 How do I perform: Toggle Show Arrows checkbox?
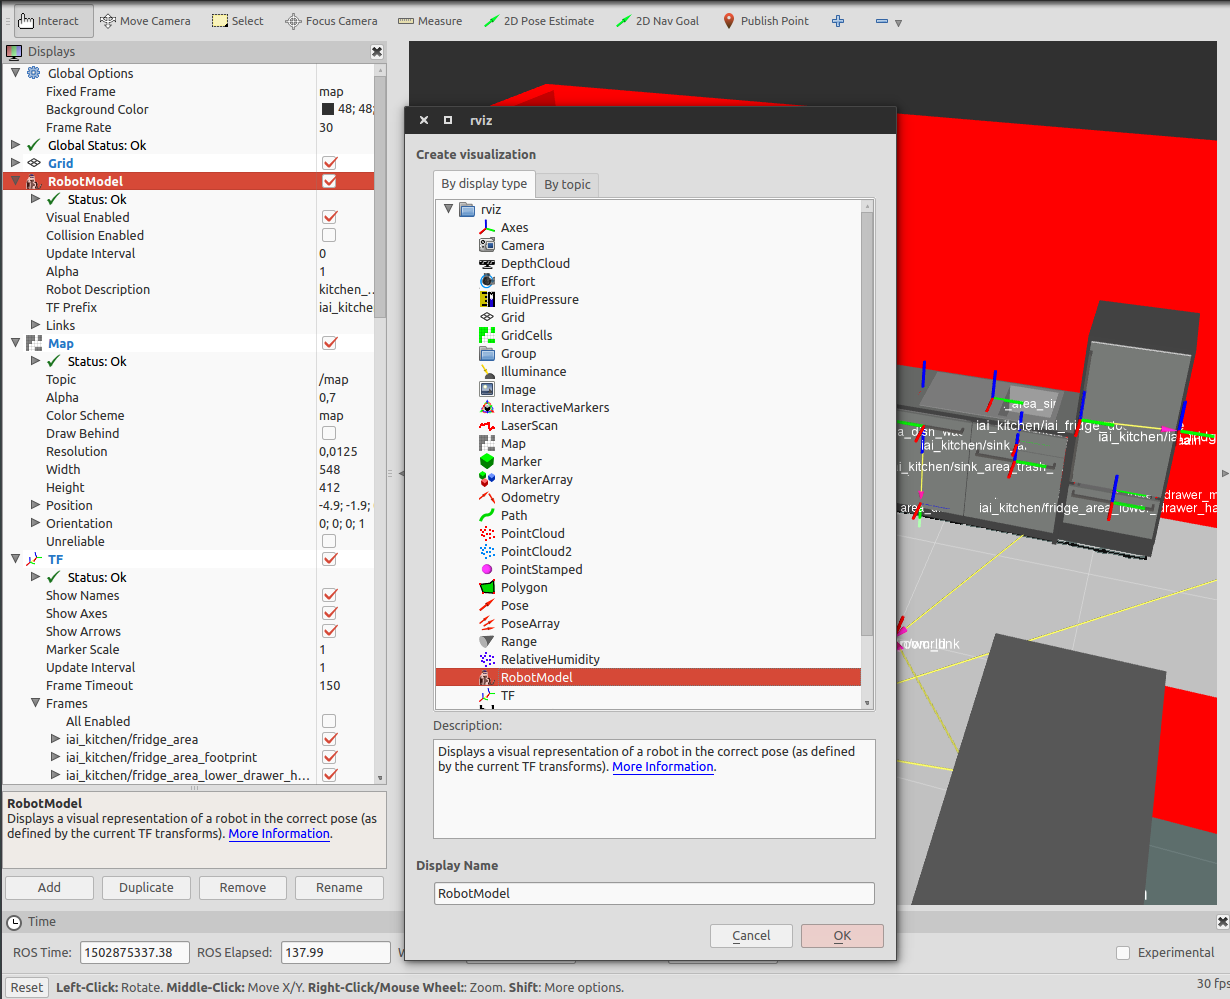(330, 631)
